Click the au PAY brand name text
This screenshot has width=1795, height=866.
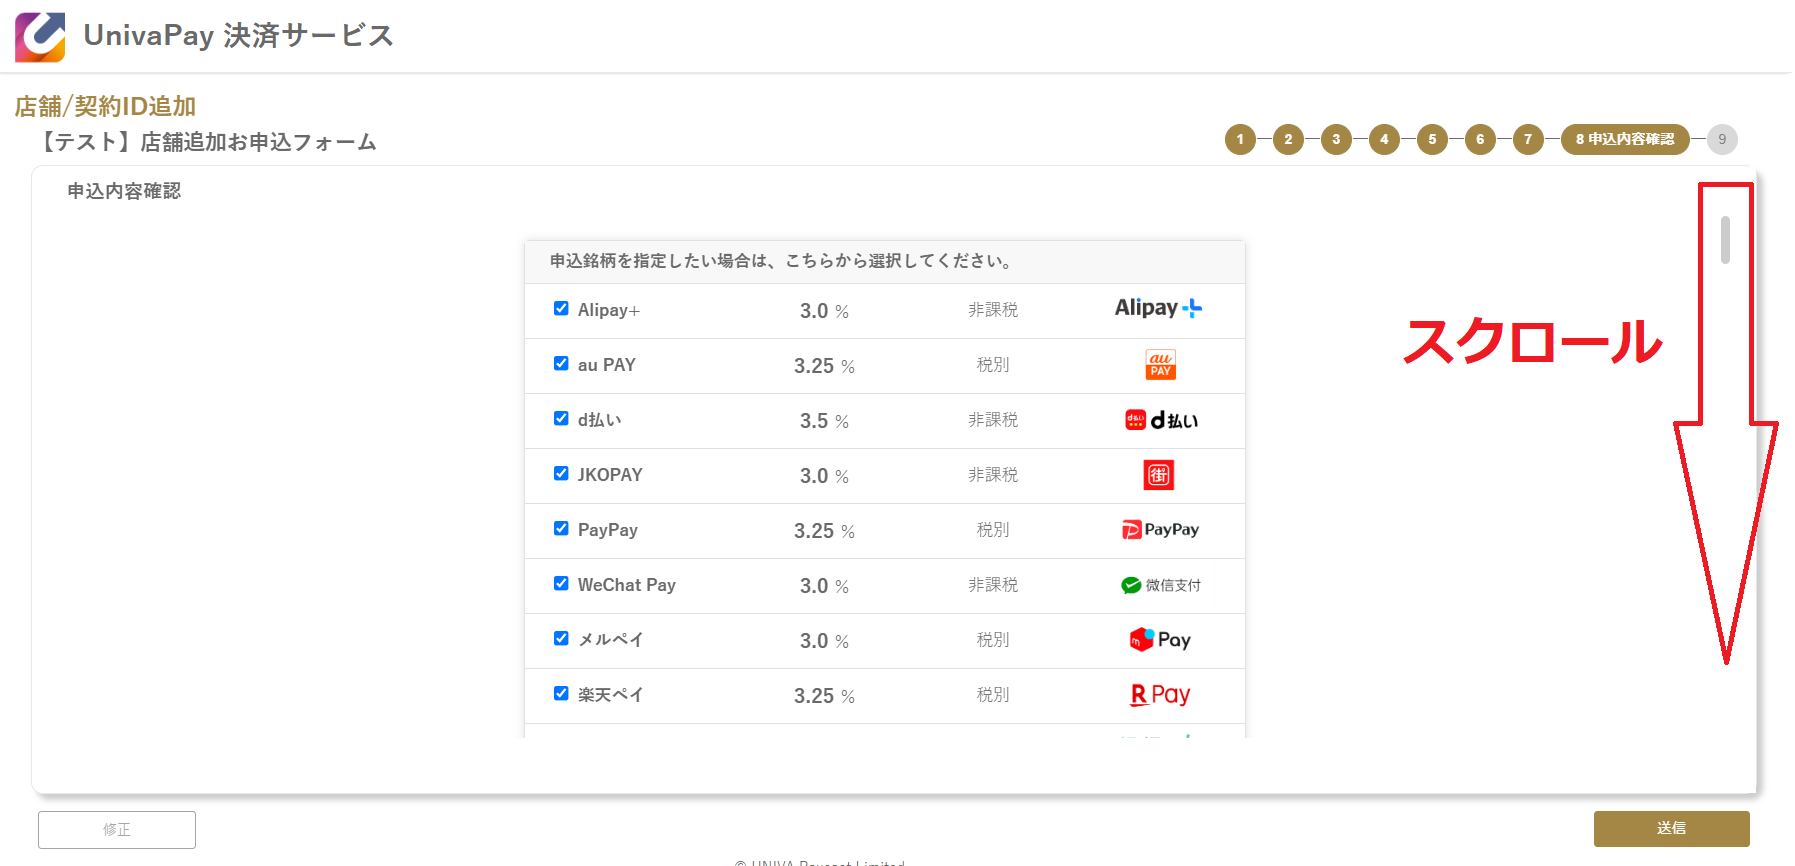point(607,365)
